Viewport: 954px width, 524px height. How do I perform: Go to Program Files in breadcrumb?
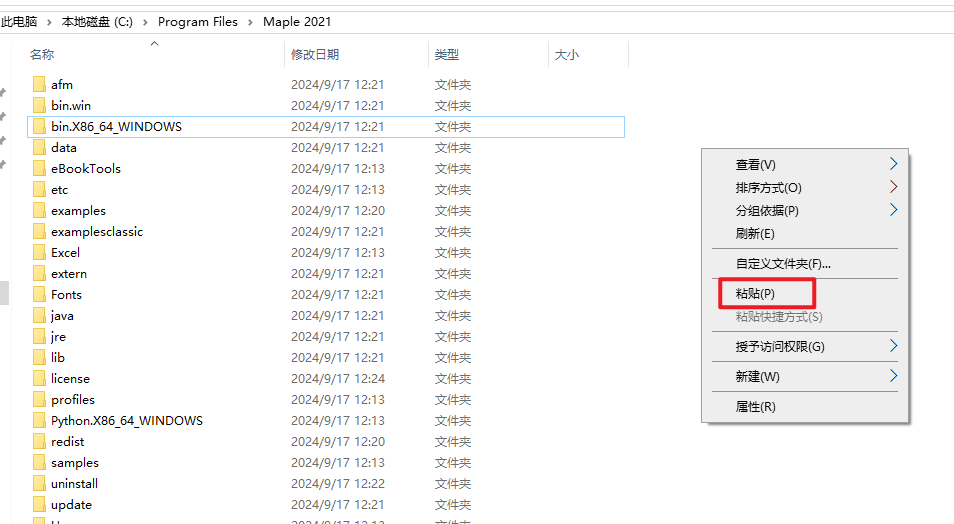[x=198, y=22]
